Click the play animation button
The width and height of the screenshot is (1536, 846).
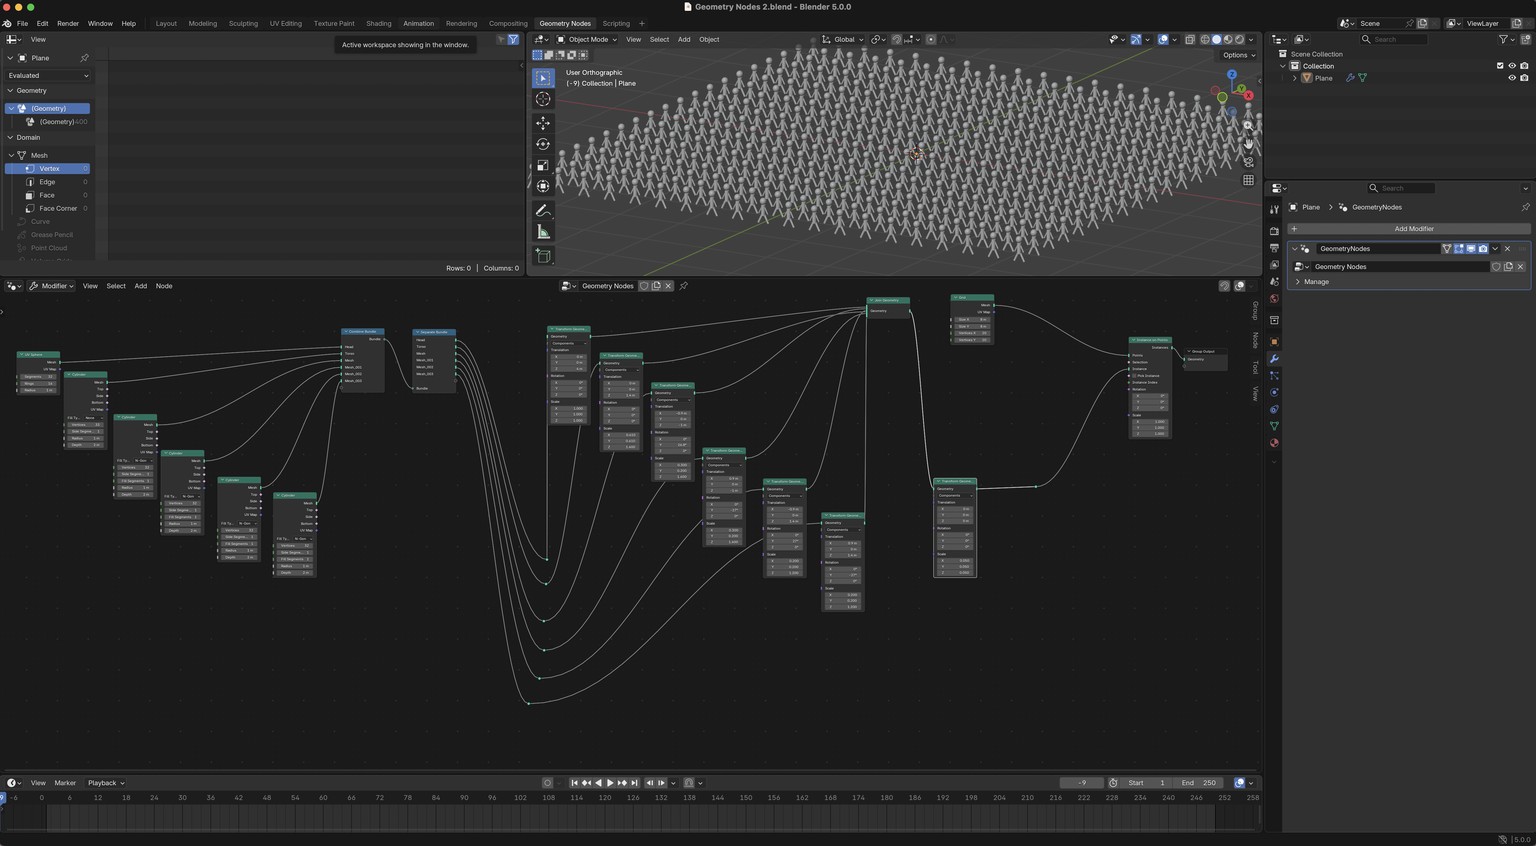(x=610, y=783)
